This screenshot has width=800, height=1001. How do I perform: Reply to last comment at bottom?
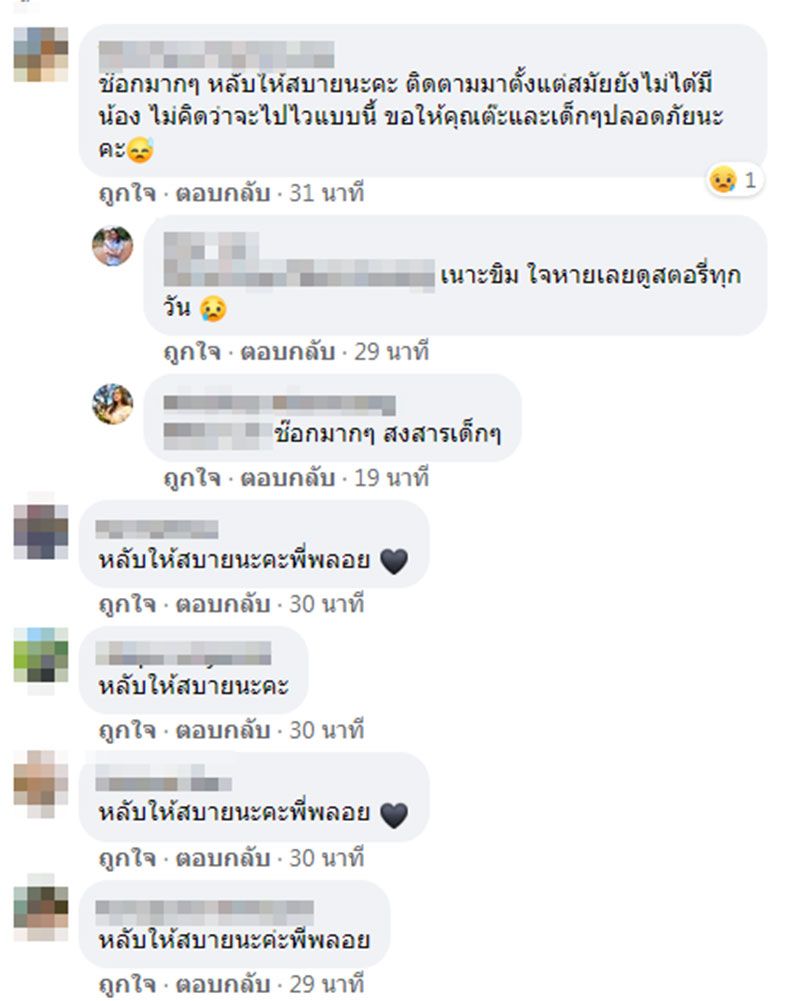click(223, 984)
